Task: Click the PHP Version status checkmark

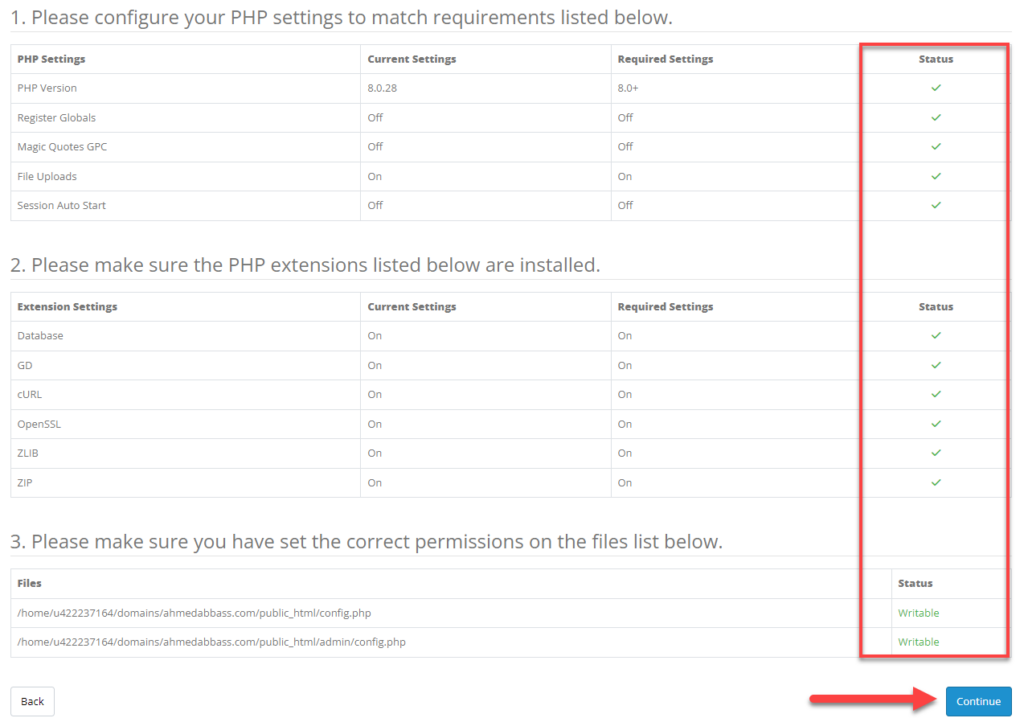Action: [935, 88]
